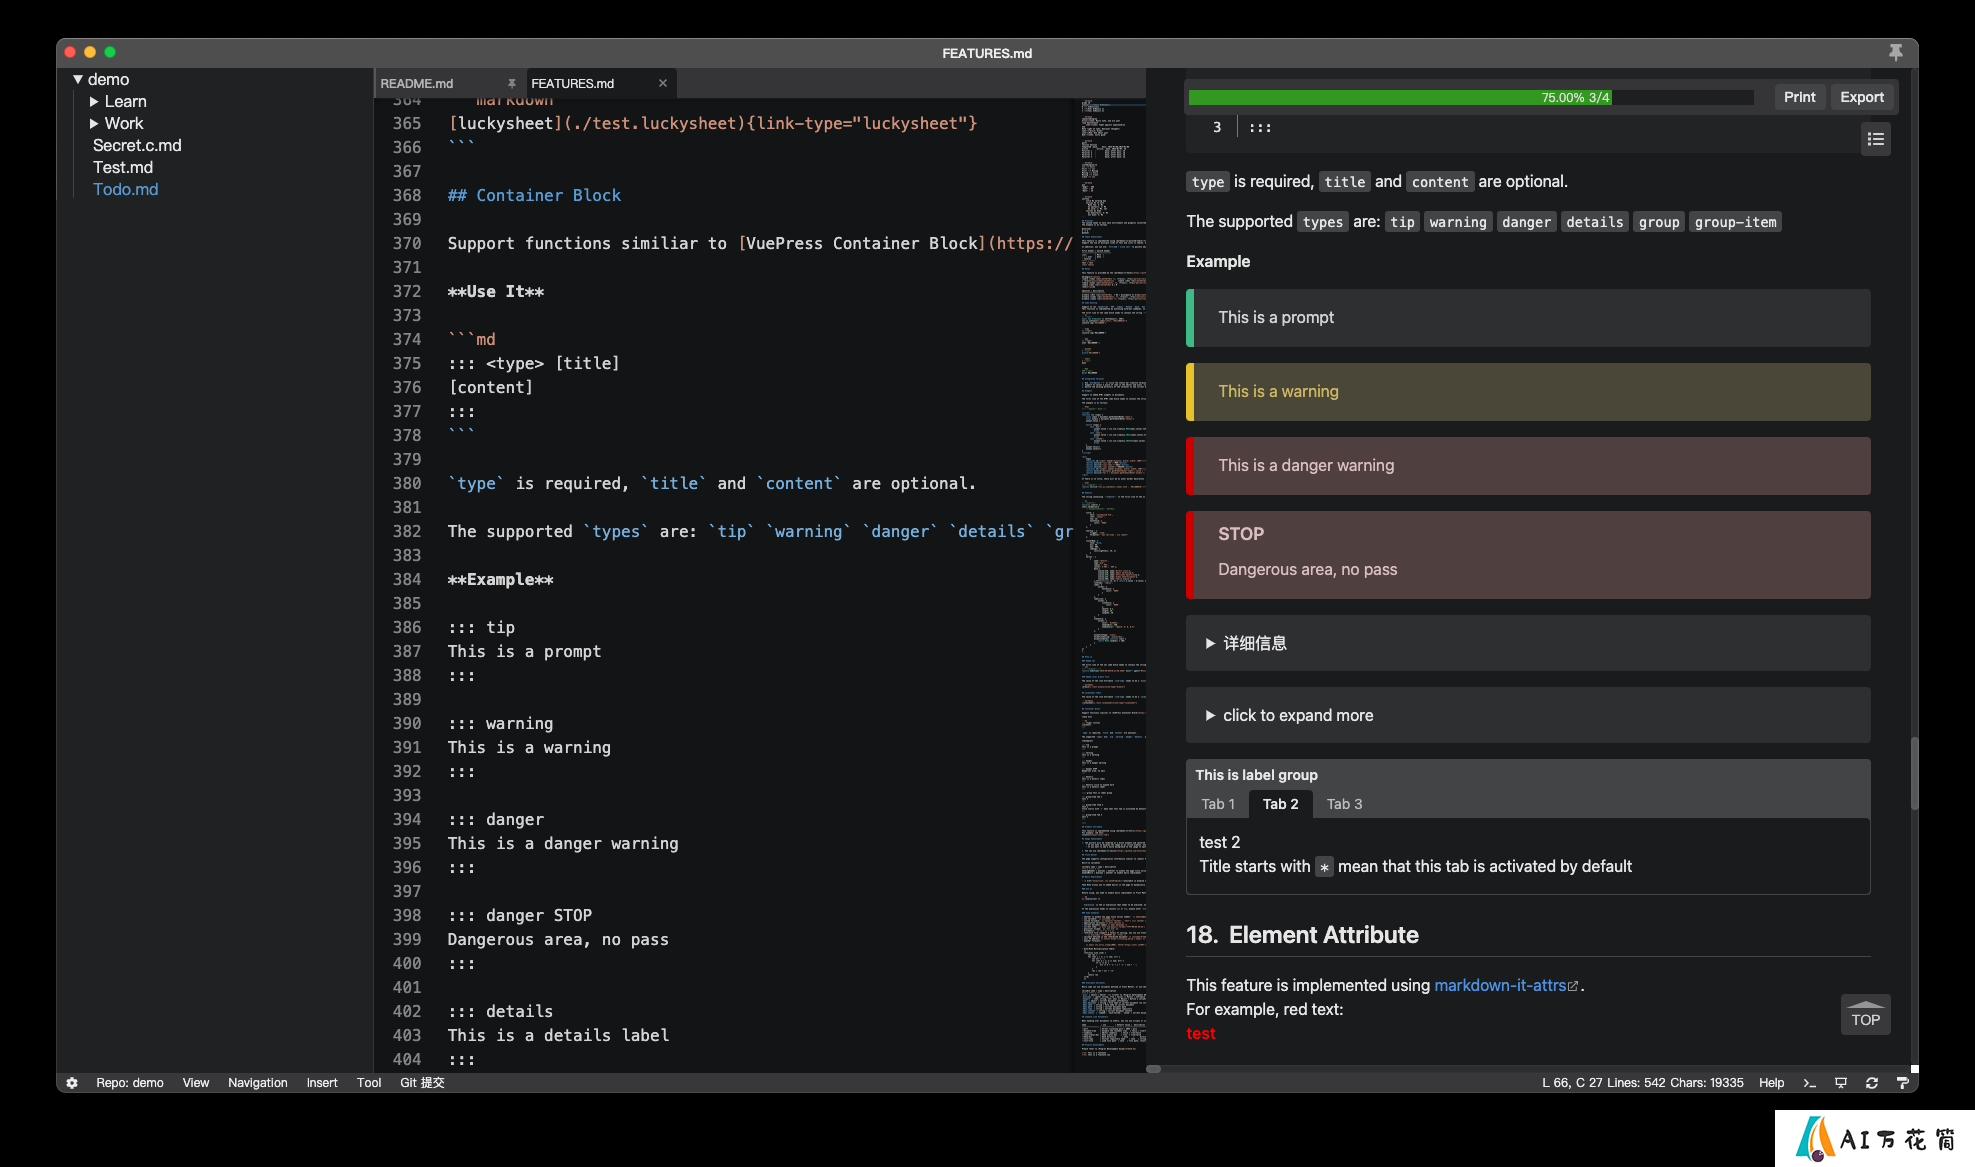Open the Navigation menu

pos(257,1083)
